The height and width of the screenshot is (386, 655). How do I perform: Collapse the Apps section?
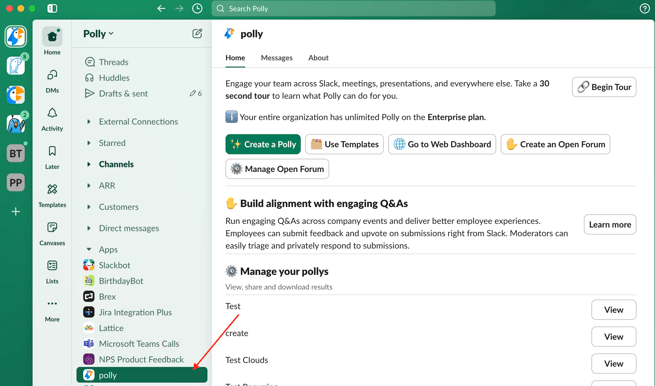[89, 249]
